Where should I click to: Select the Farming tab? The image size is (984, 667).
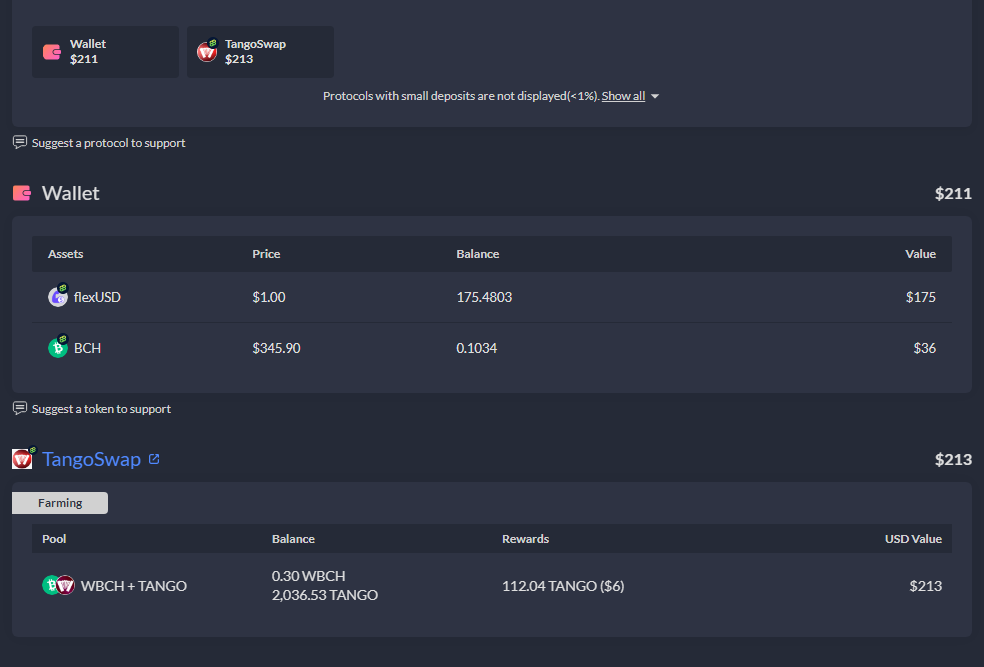coord(60,503)
